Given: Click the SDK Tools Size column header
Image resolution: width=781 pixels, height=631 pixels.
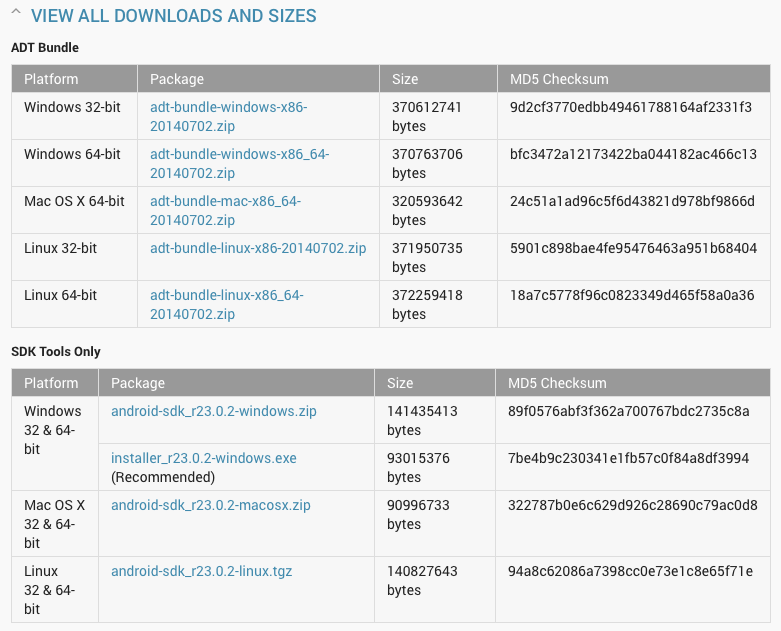Looking at the screenshot, I should (434, 382).
